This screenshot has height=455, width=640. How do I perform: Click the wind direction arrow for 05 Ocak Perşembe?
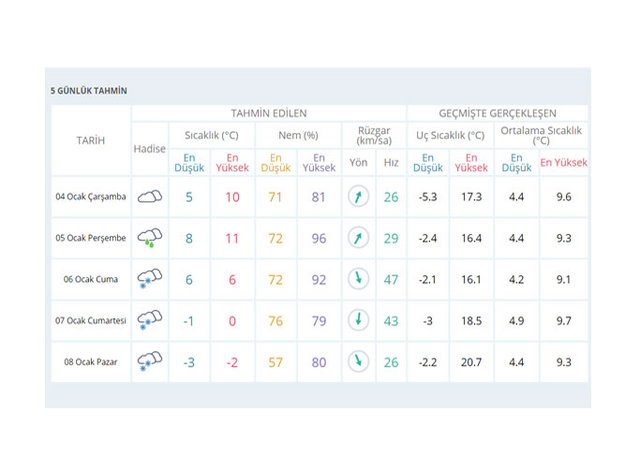pos(358,238)
